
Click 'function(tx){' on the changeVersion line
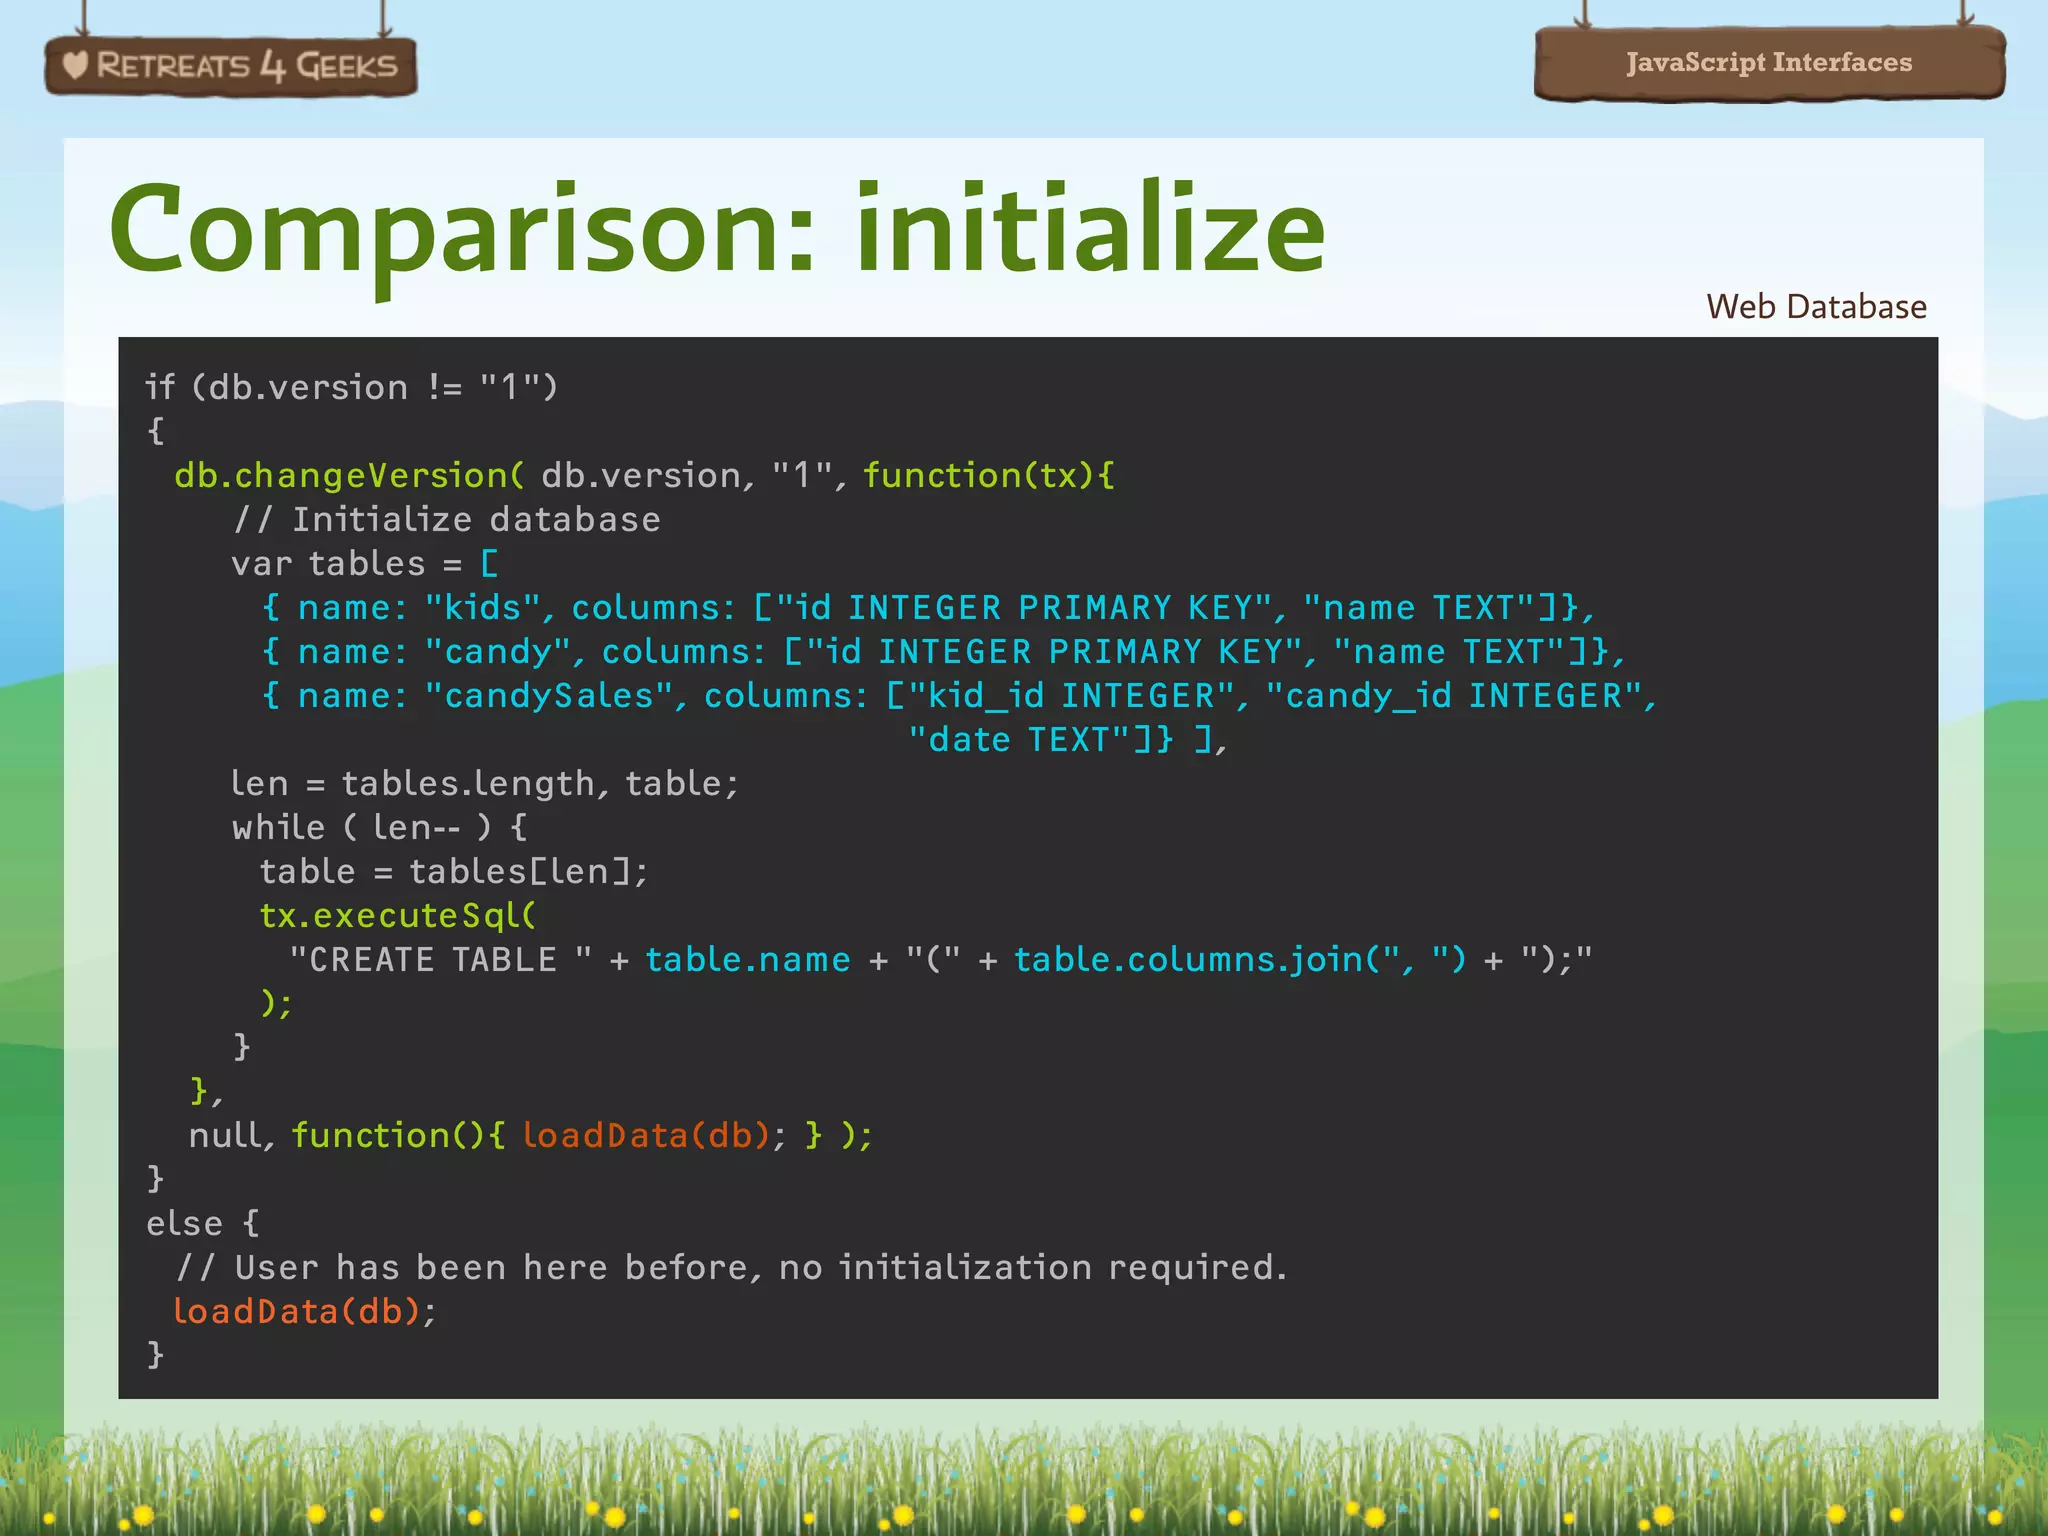click(988, 475)
